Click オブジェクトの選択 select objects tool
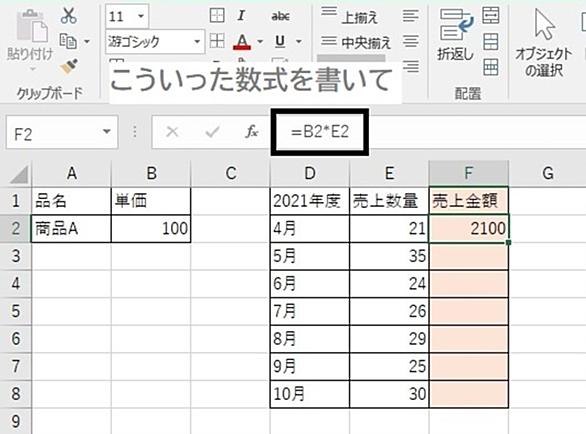The height and width of the screenshot is (434, 586). (x=544, y=43)
